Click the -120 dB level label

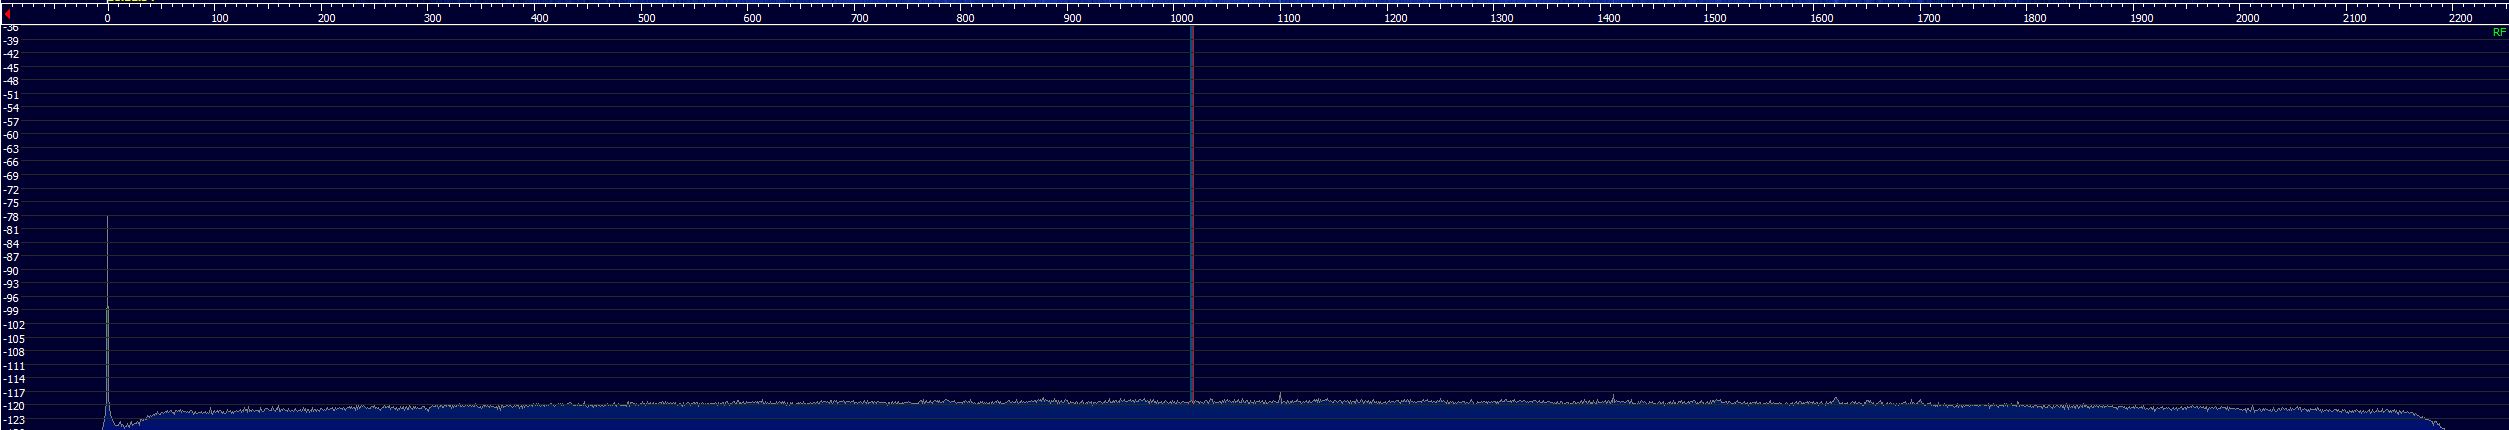point(14,407)
